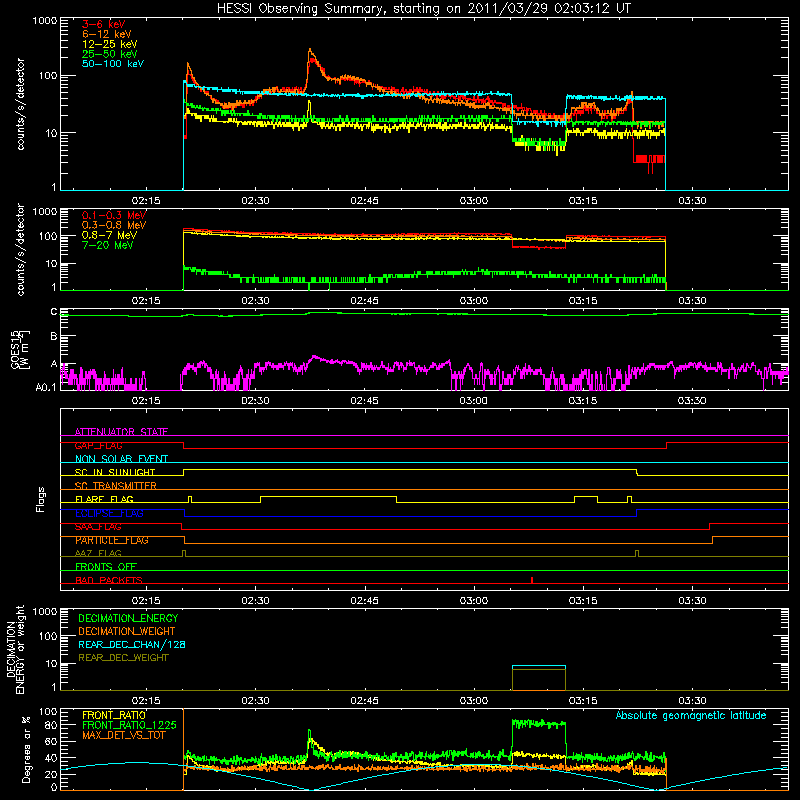Screen dimensions: 800x800
Task: Click the Degrees or % axis label
Action: click(x=26, y=749)
